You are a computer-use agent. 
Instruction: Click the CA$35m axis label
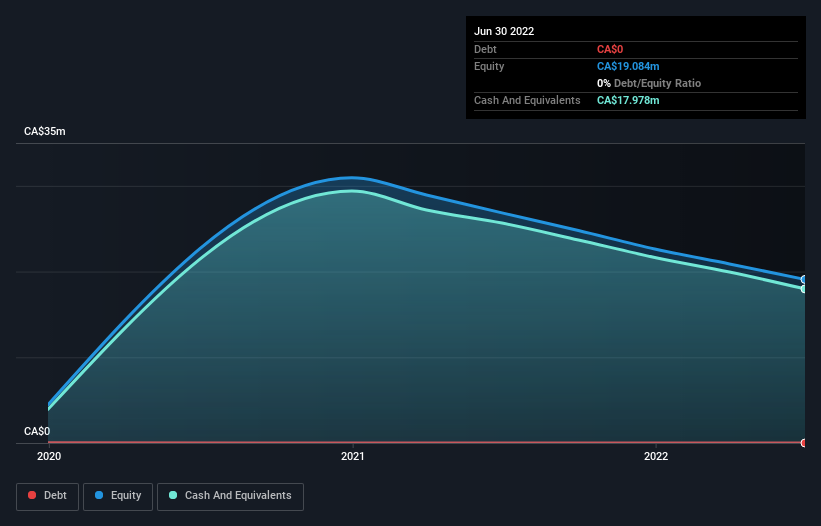pyautogui.click(x=45, y=131)
